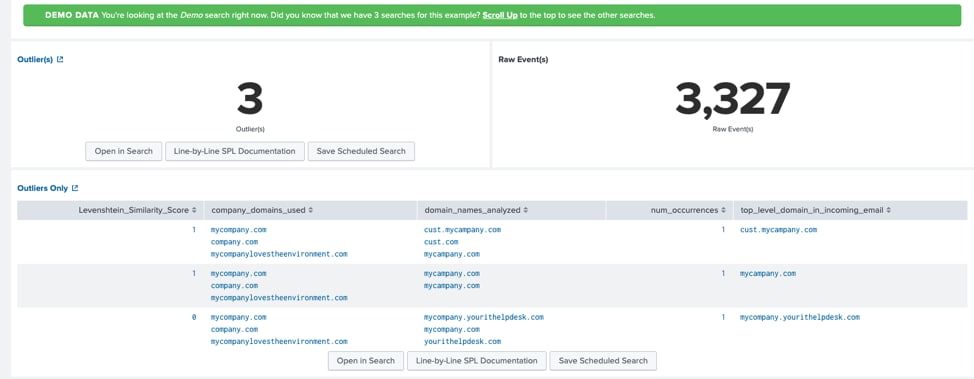Select mycompany.yourithelpdesk.com in top_level_domain column
Screen dimensions: 974x379
pyautogui.click(x=800, y=317)
